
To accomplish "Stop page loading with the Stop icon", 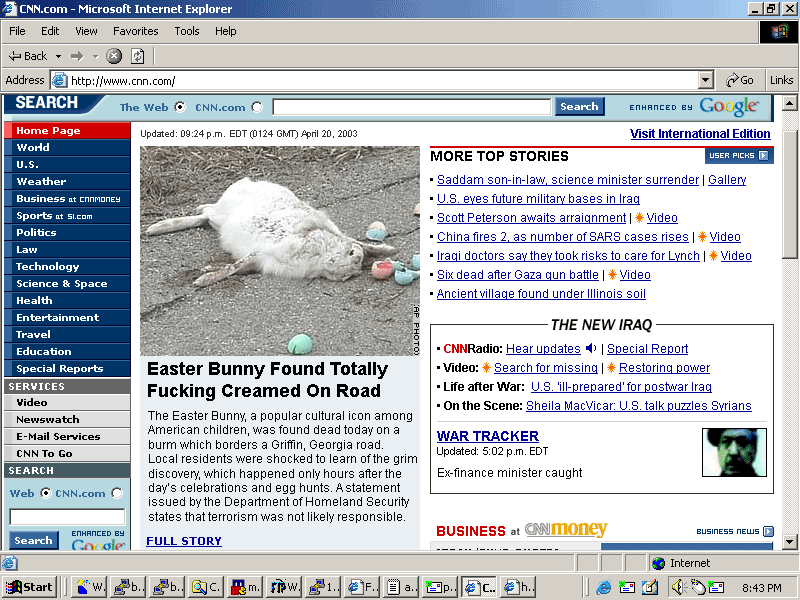I will [114, 56].
